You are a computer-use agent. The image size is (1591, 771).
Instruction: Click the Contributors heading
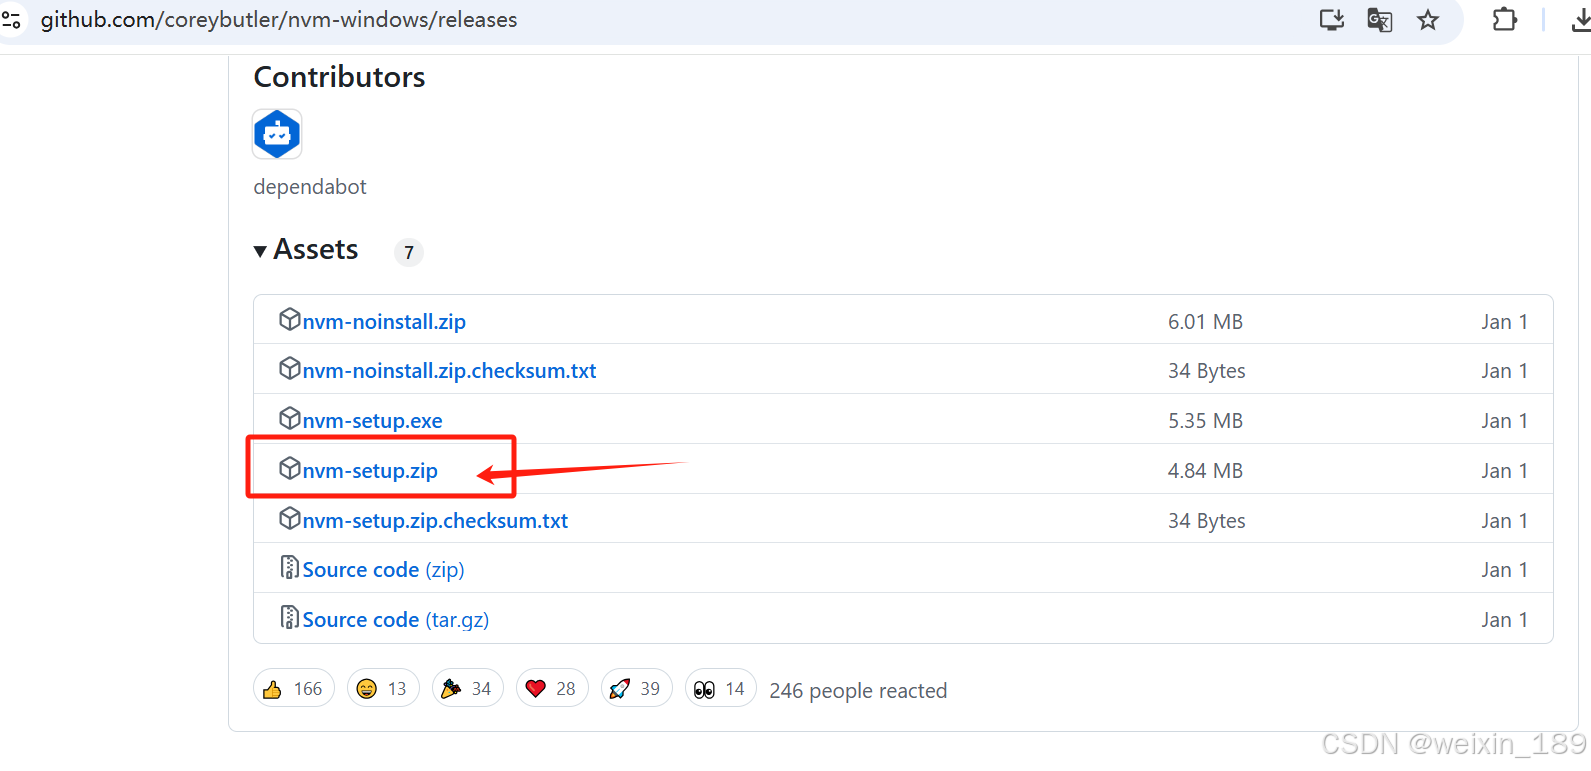[x=339, y=77]
